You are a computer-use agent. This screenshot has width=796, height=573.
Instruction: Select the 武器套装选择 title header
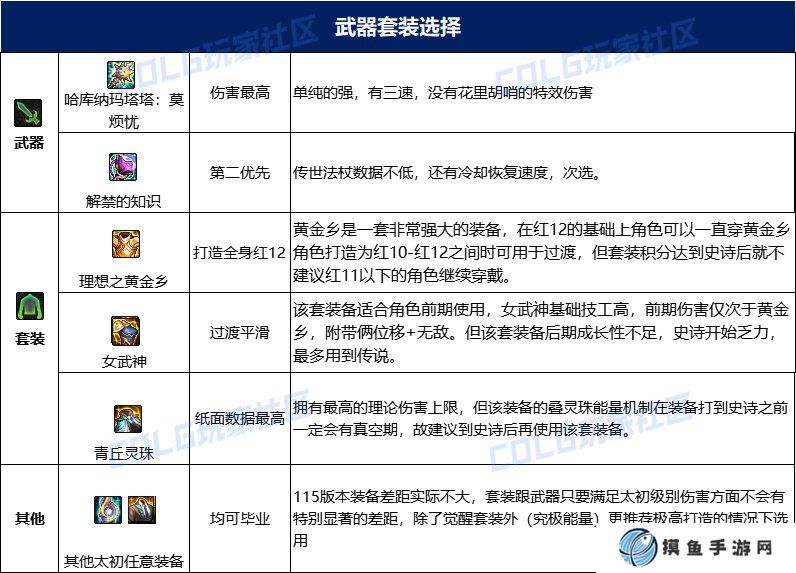pyautogui.click(x=398, y=27)
